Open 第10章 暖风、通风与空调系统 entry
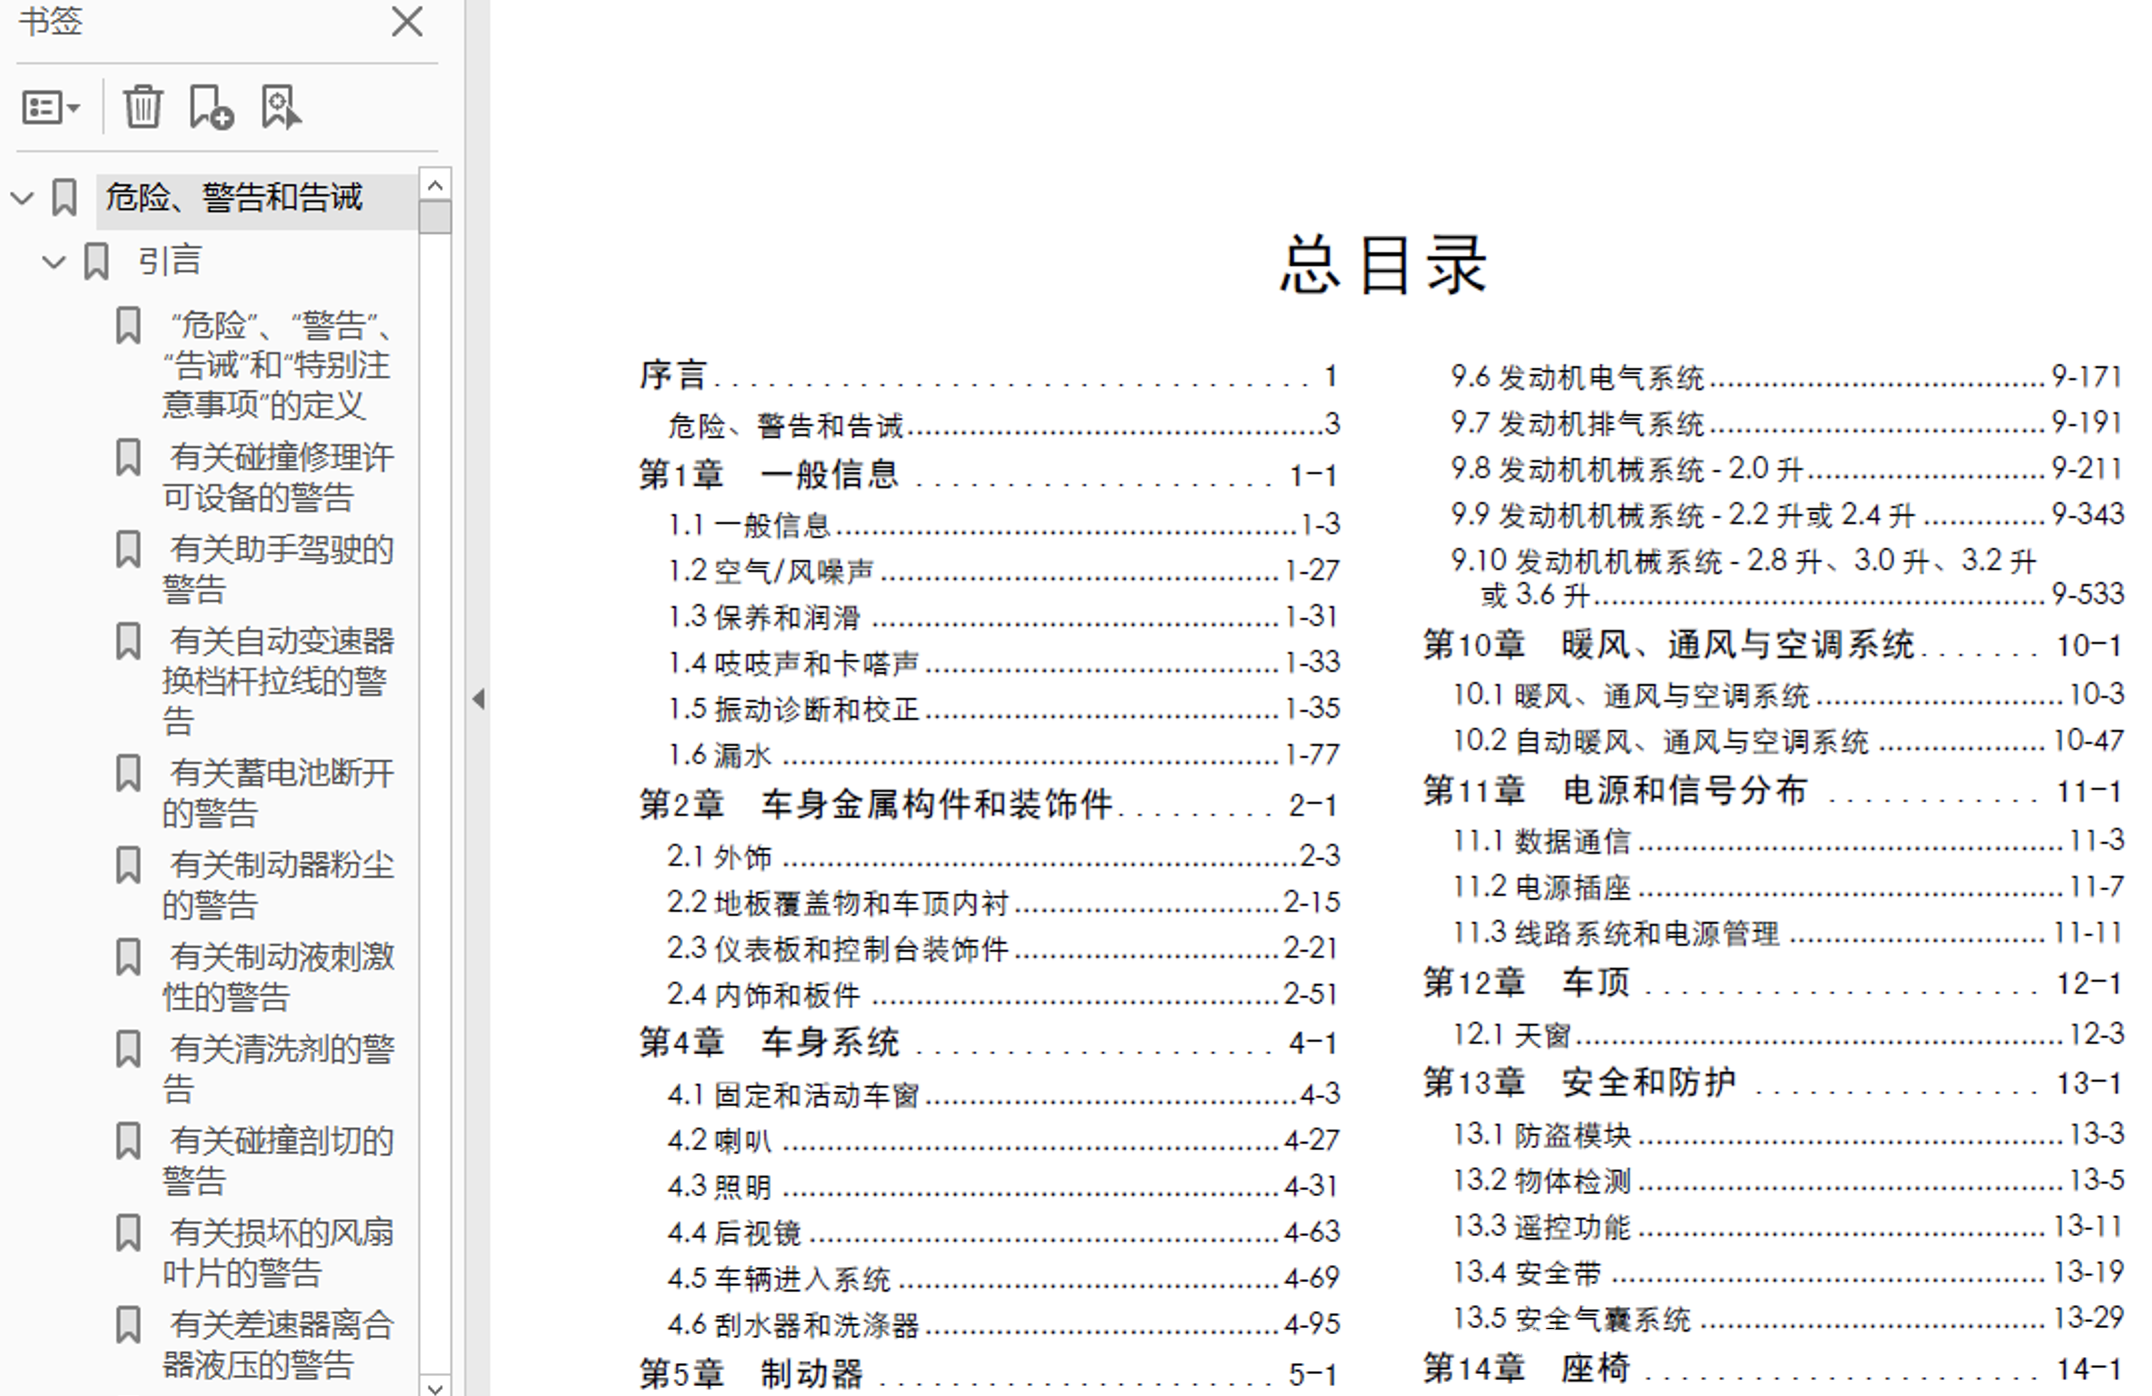This screenshot has width=2152, height=1396. coord(1772,645)
